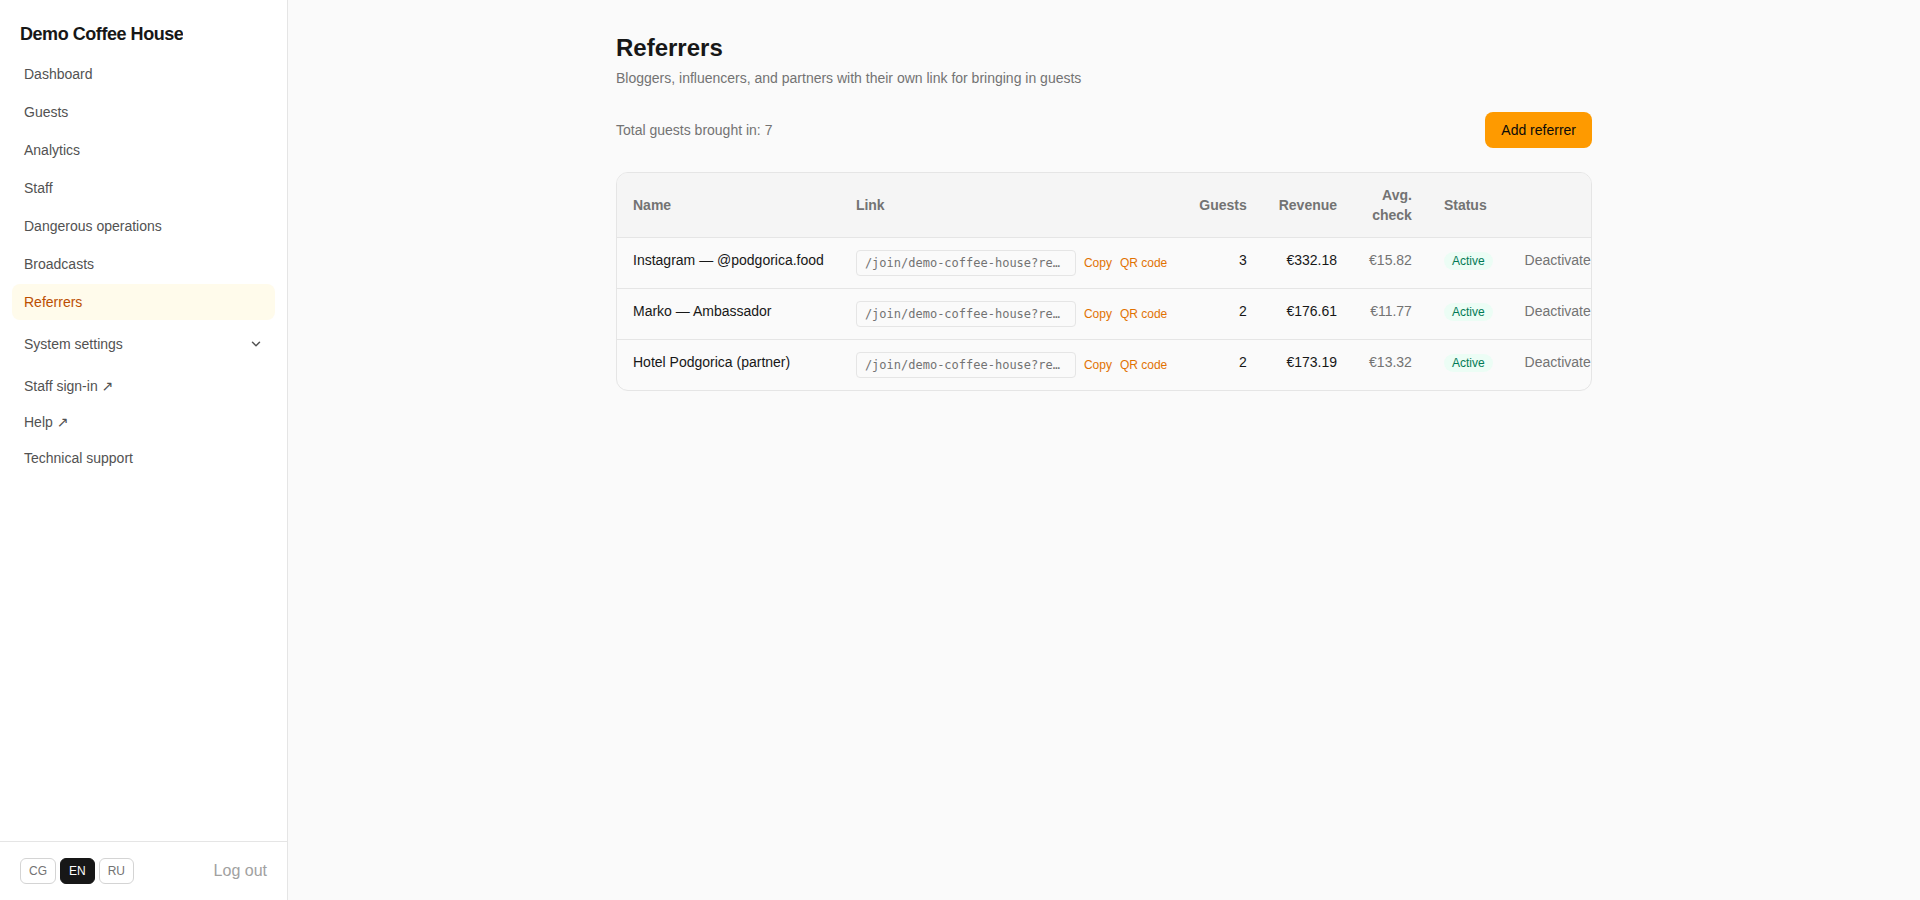Deactivate Hotel Podgorica partner referrer

tap(1557, 362)
